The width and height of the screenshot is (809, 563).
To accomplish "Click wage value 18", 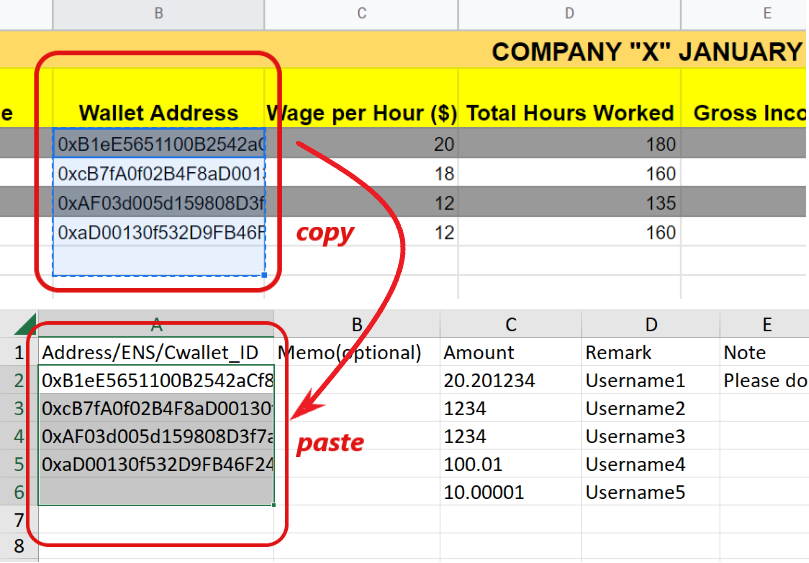I will (x=361, y=172).
